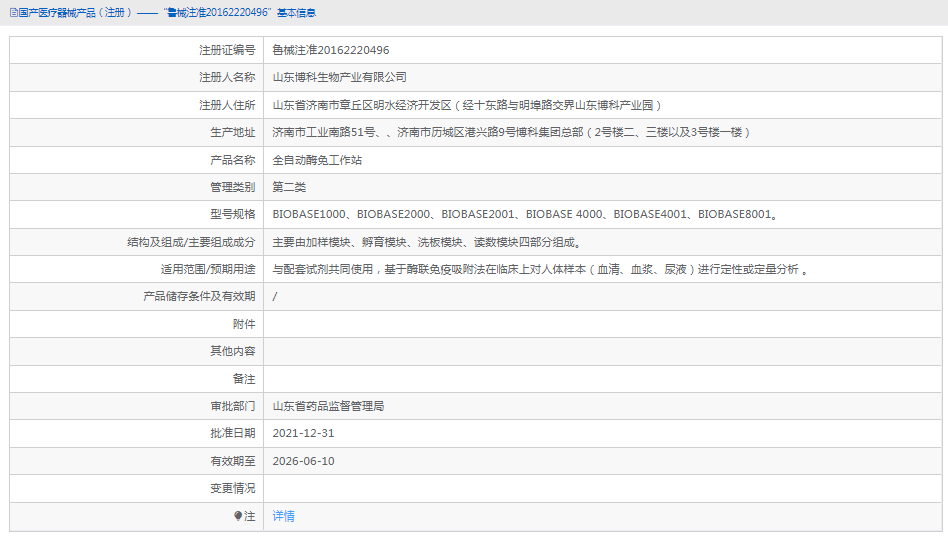Click the 审批部门 label
948x538 pixels.
click(233, 406)
